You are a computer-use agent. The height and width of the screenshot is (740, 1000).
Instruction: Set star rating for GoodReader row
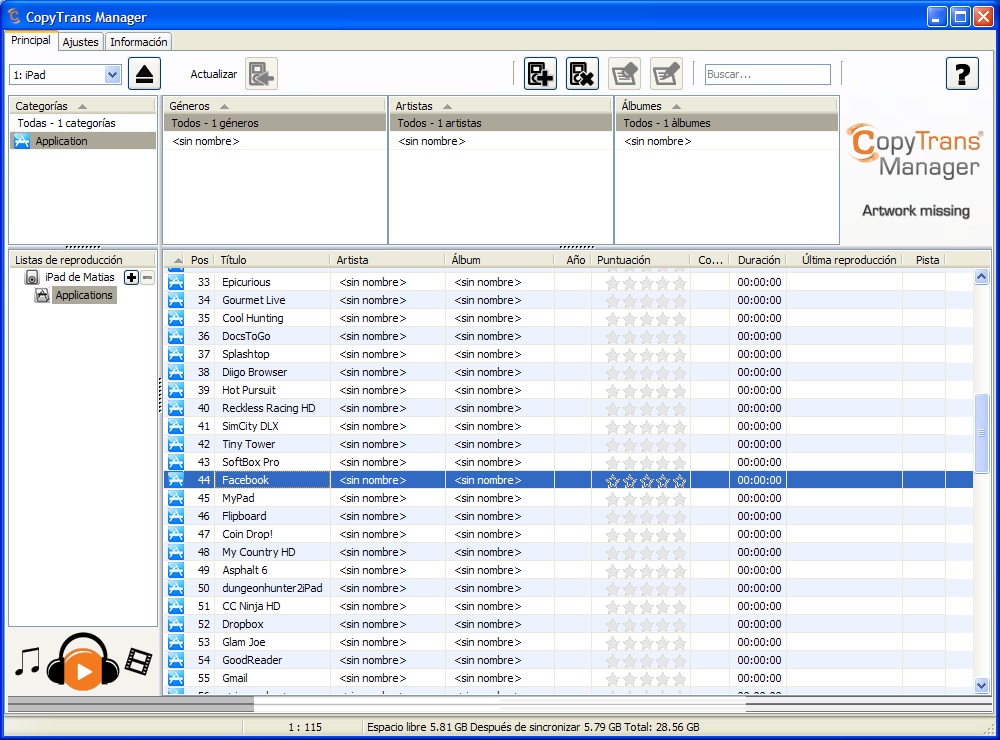pos(645,660)
